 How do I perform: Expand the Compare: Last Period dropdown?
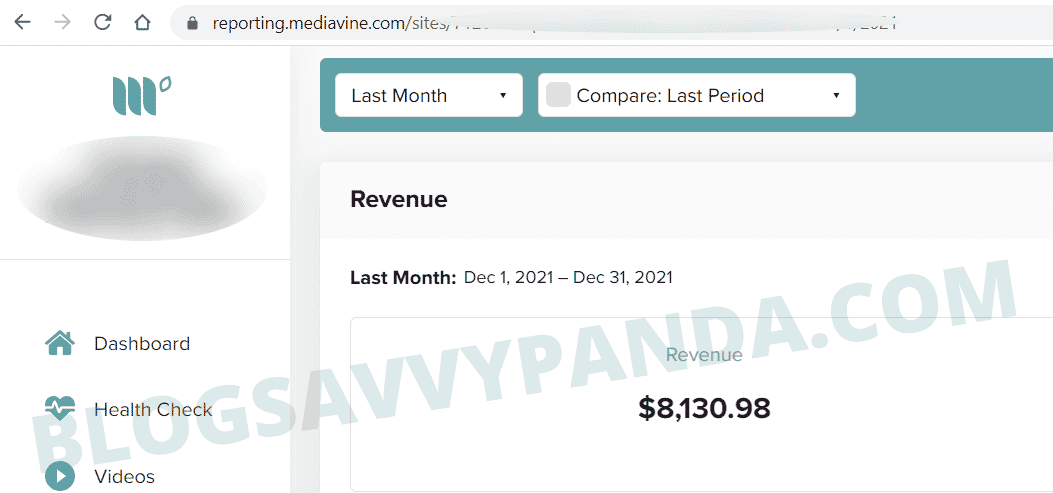pos(697,95)
